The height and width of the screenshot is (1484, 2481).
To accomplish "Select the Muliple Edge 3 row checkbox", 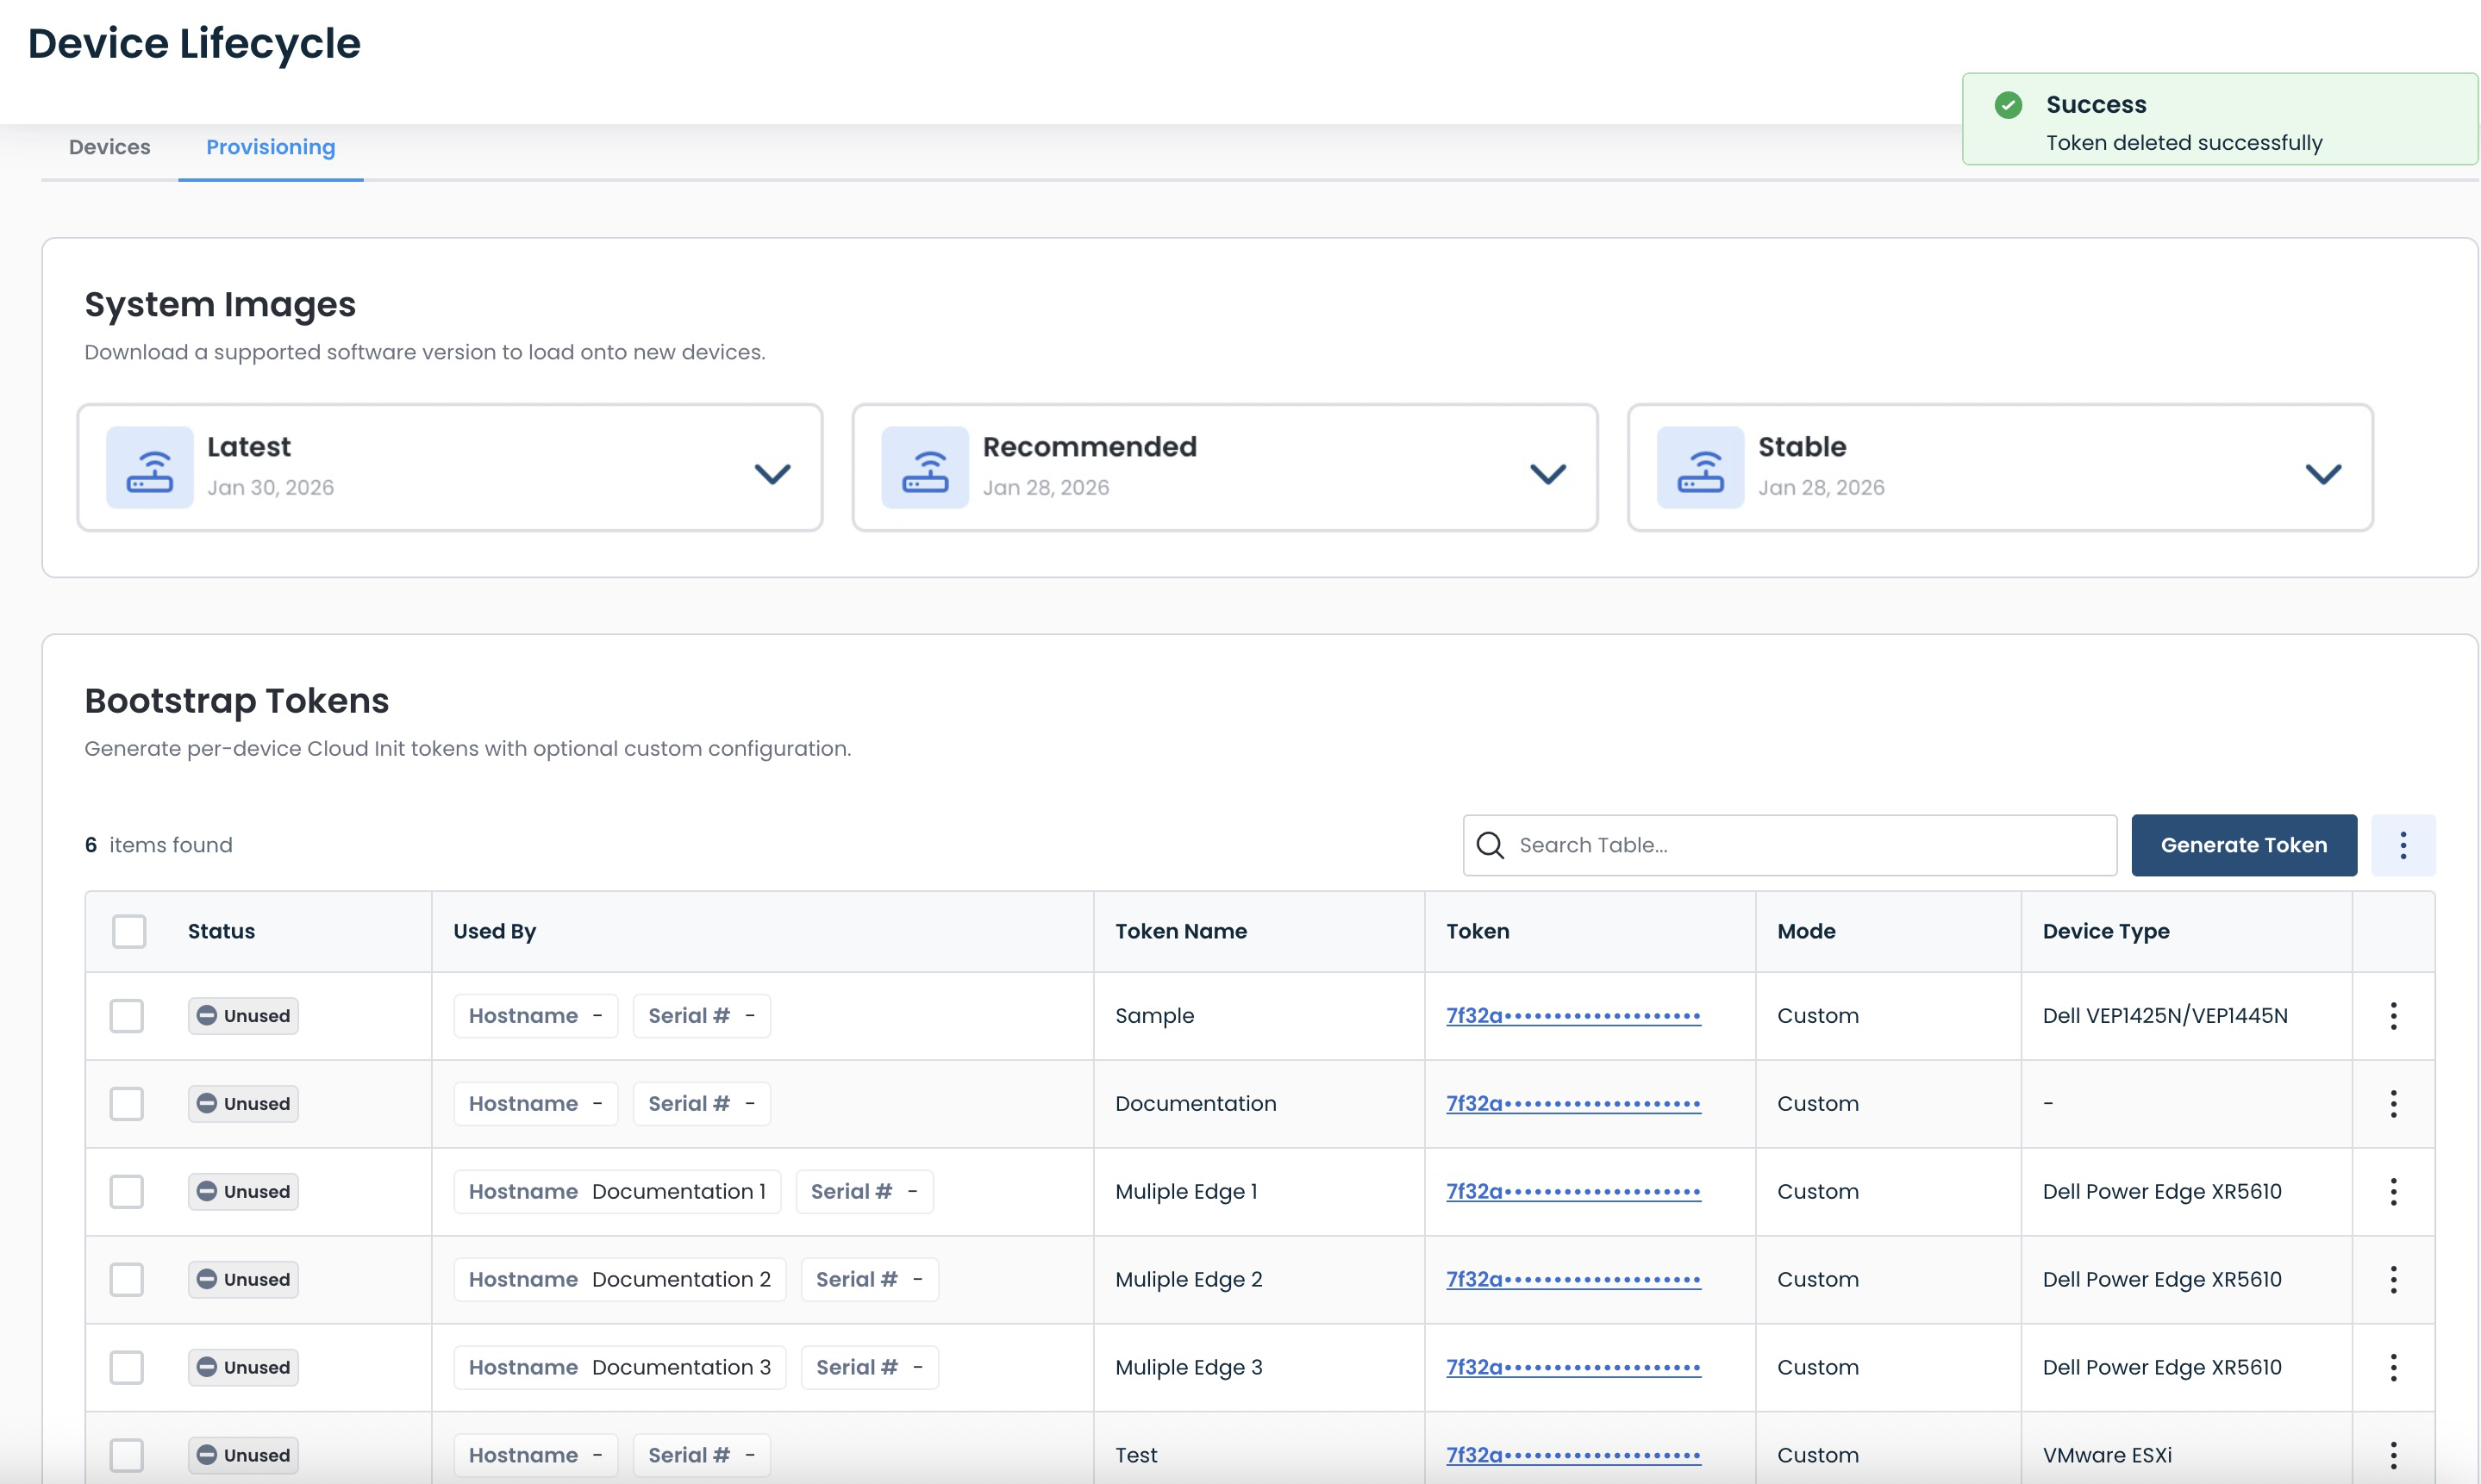I will [127, 1367].
